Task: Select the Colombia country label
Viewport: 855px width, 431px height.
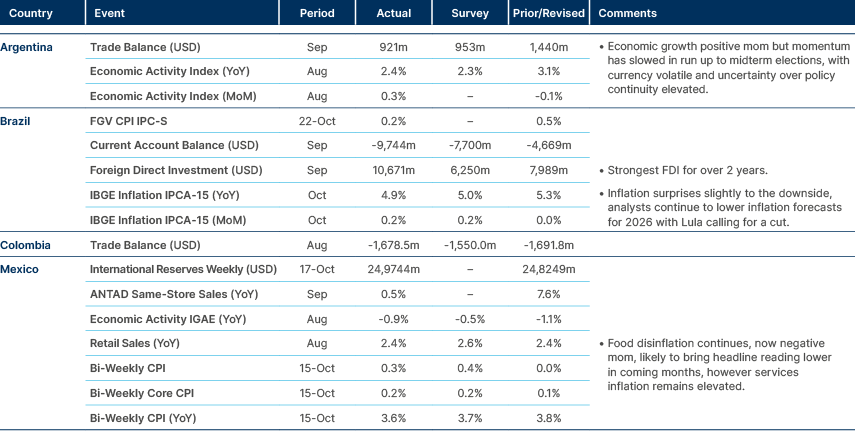Action: coord(25,245)
